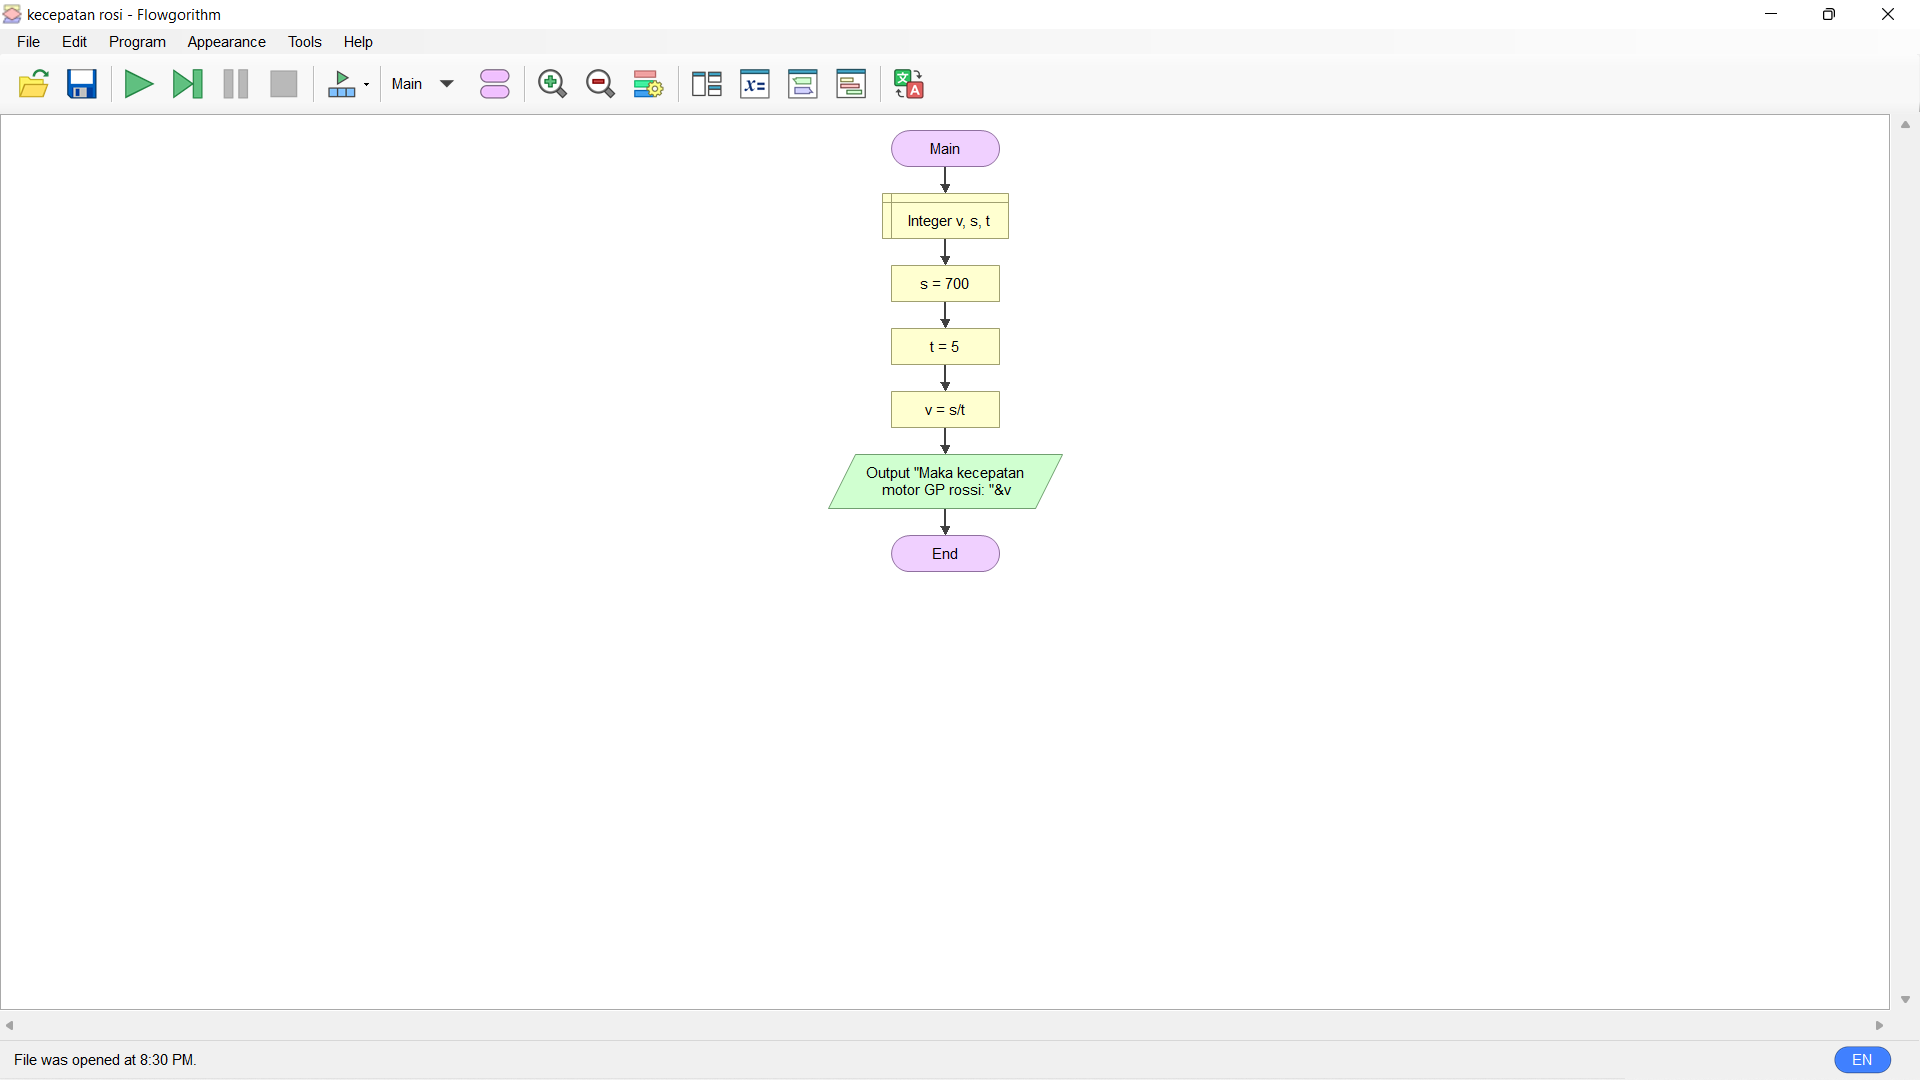Select the Output 'Maka kecepatan' block
Image resolution: width=1920 pixels, height=1080 pixels.
(945, 481)
